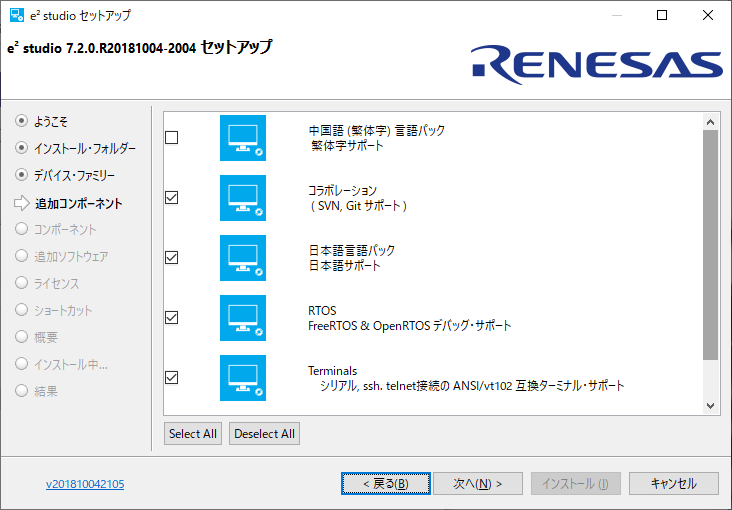This screenshot has height=510, width=732.
Task: Enable the 中国語 (繁体字) 言語パック checkbox
Action: pos(172,137)
